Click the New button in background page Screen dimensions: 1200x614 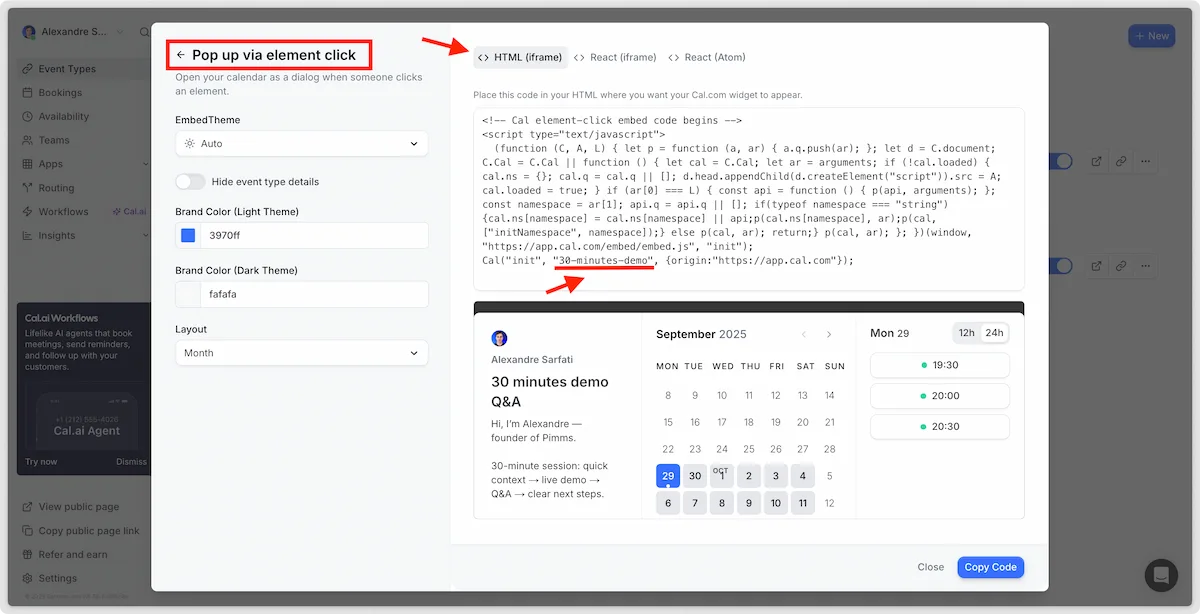pos(1151,36)
